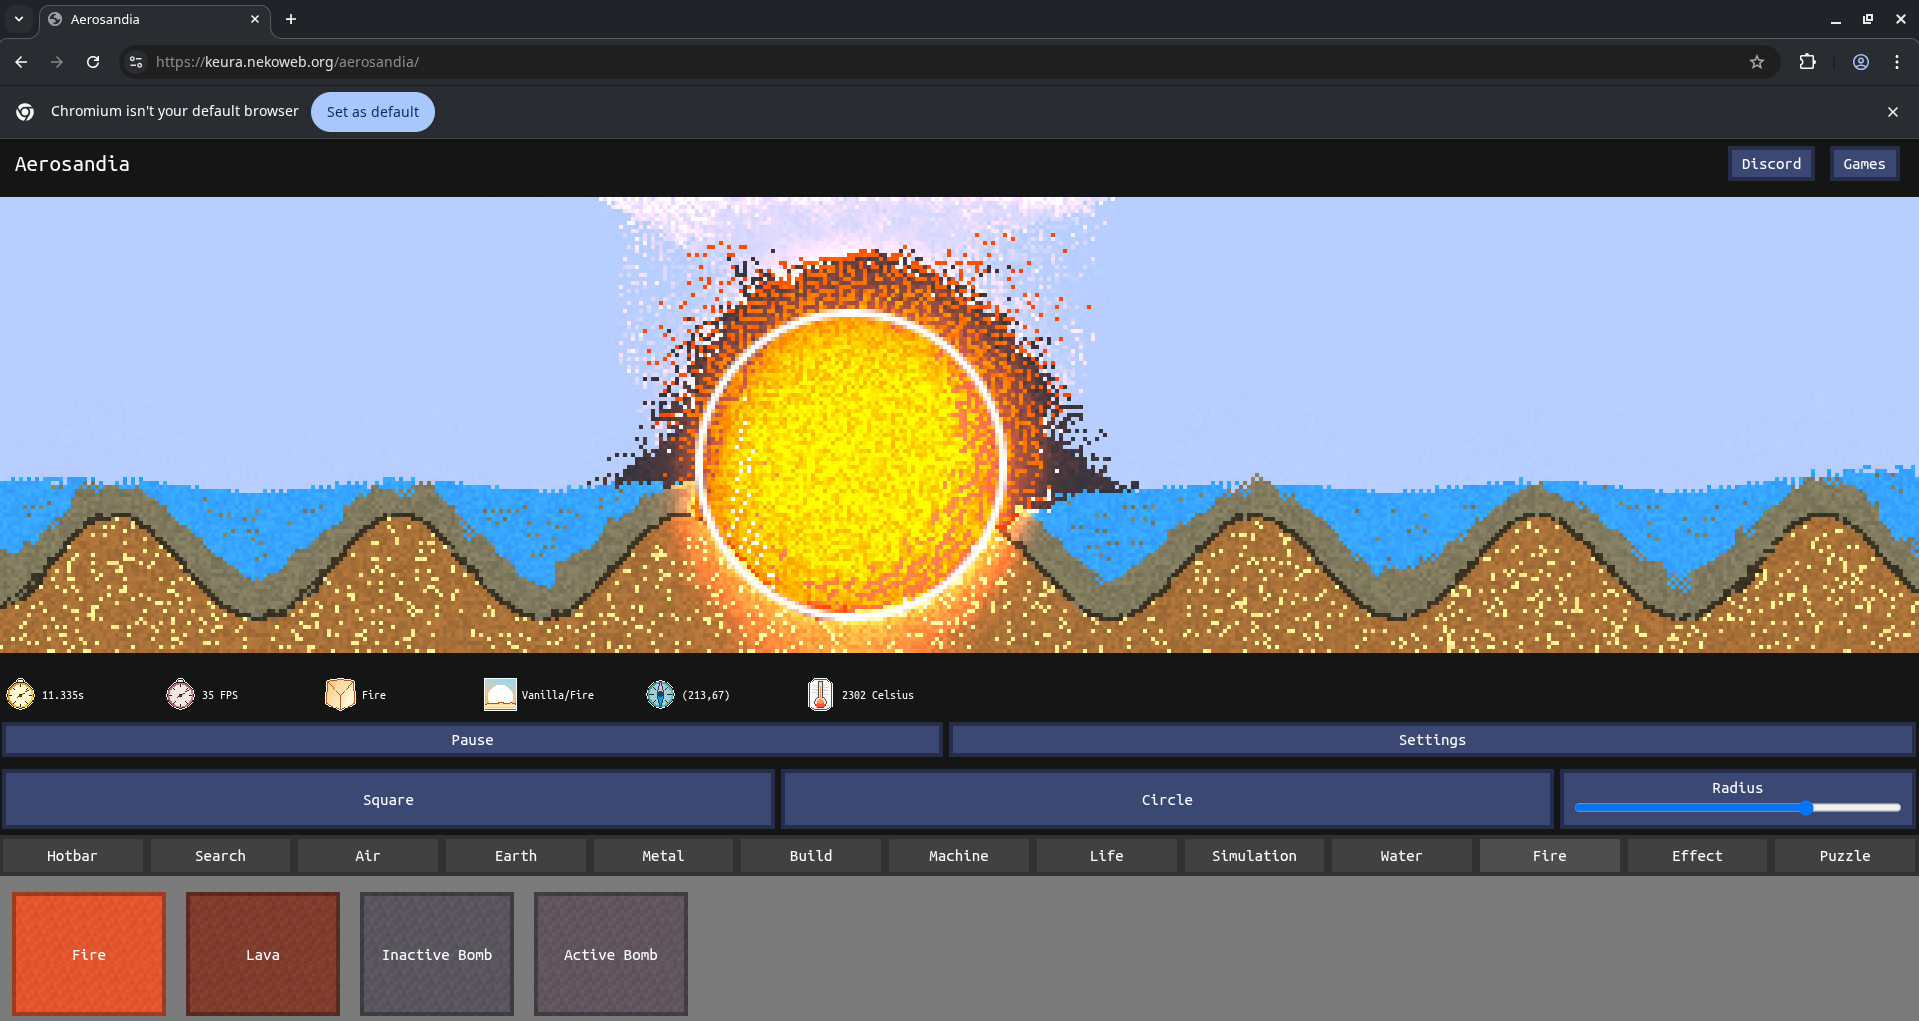Switch to the Fire category tab
This screenshot has height=1021, width=1919.
(x=1550, y=856)
